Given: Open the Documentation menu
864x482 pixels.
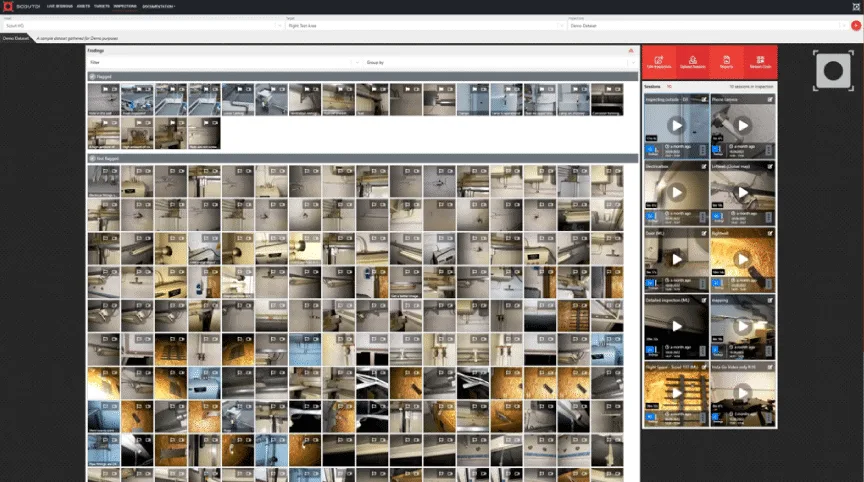Looking at the screenshot, I should (159, 7).
